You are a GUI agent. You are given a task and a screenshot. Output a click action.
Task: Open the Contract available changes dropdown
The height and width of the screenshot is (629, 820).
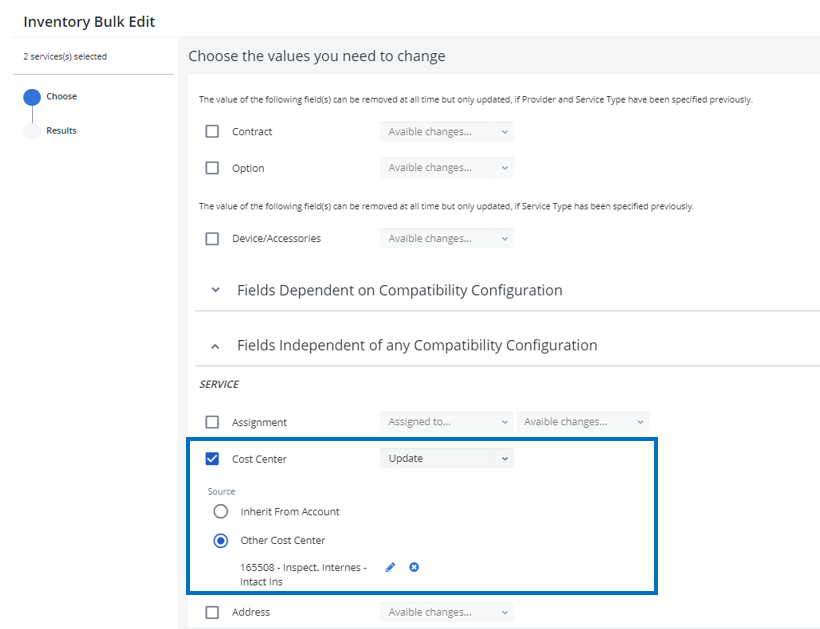(x=446, y=132)
